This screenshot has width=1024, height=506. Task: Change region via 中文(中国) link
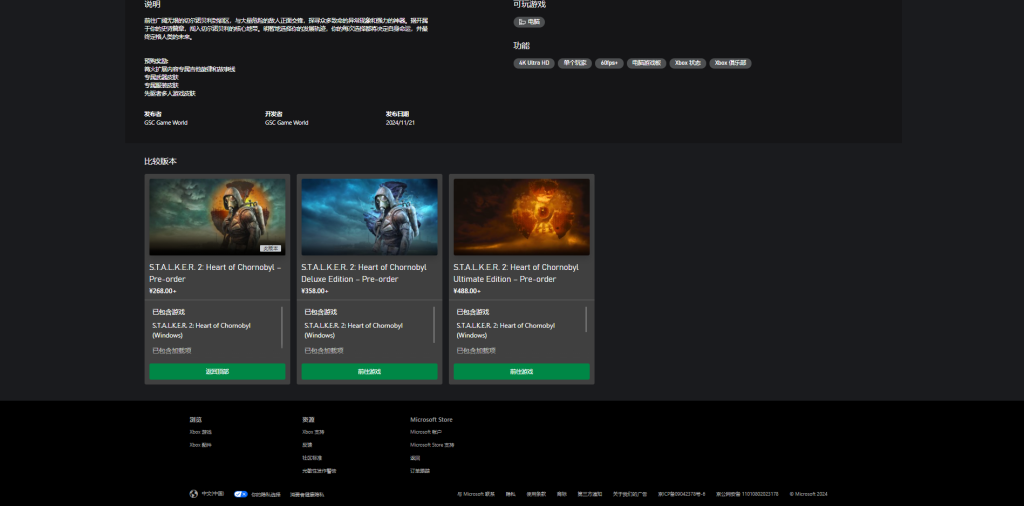(213, 494)
